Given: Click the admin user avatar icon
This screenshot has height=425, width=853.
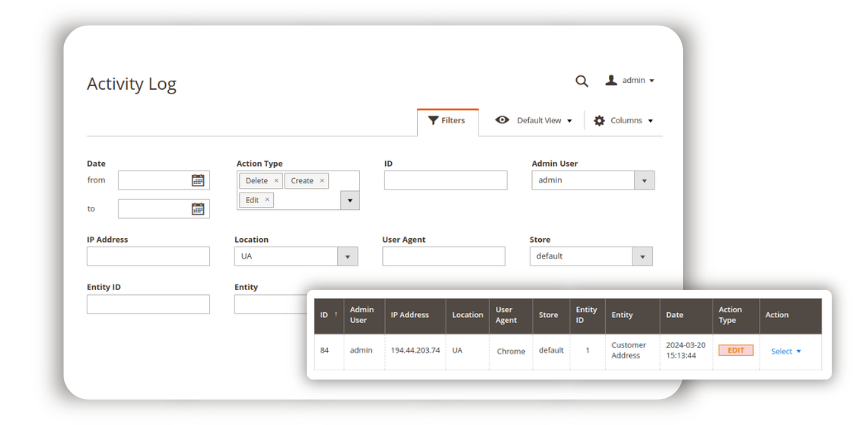Looking at the screenshot, I should tap(611, 81).
